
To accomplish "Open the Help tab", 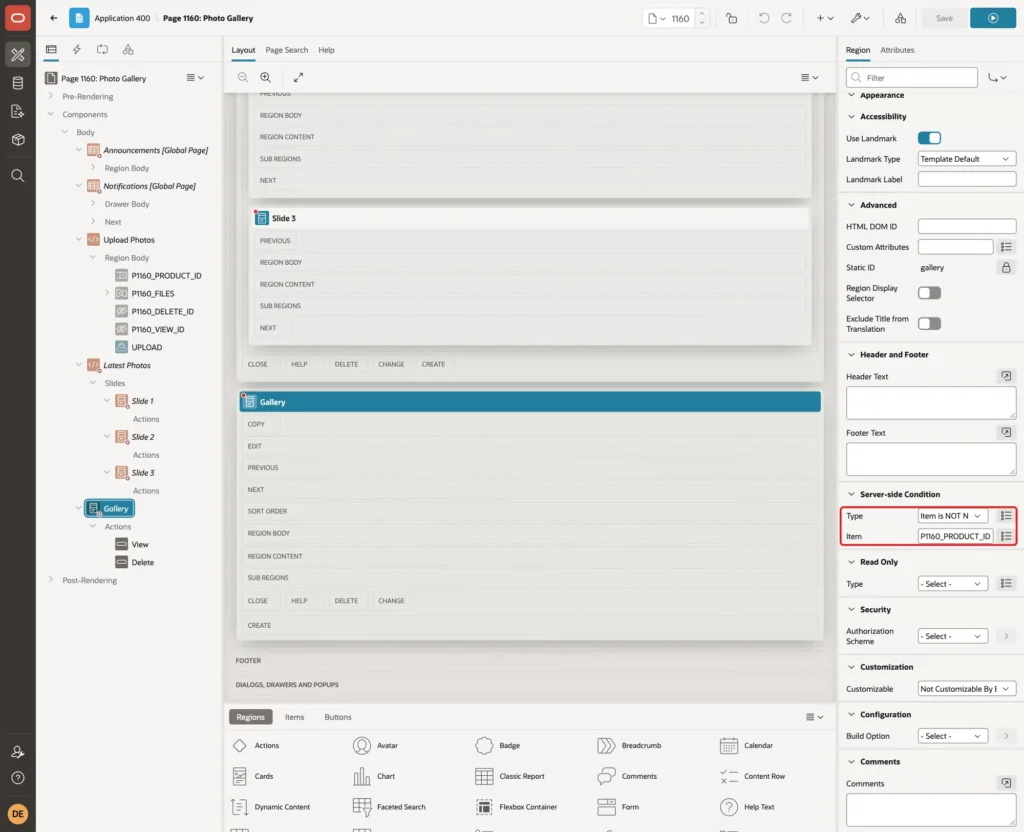I will (326, 50).
